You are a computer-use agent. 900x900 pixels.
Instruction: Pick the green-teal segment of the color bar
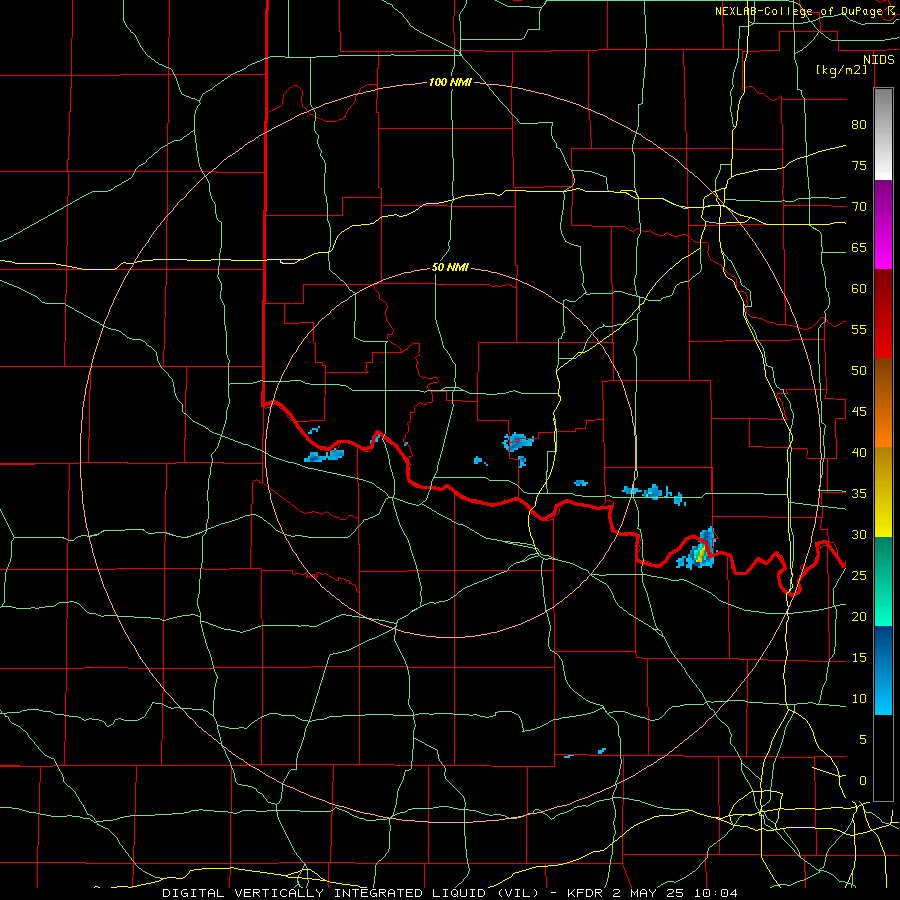click(883, 581)
